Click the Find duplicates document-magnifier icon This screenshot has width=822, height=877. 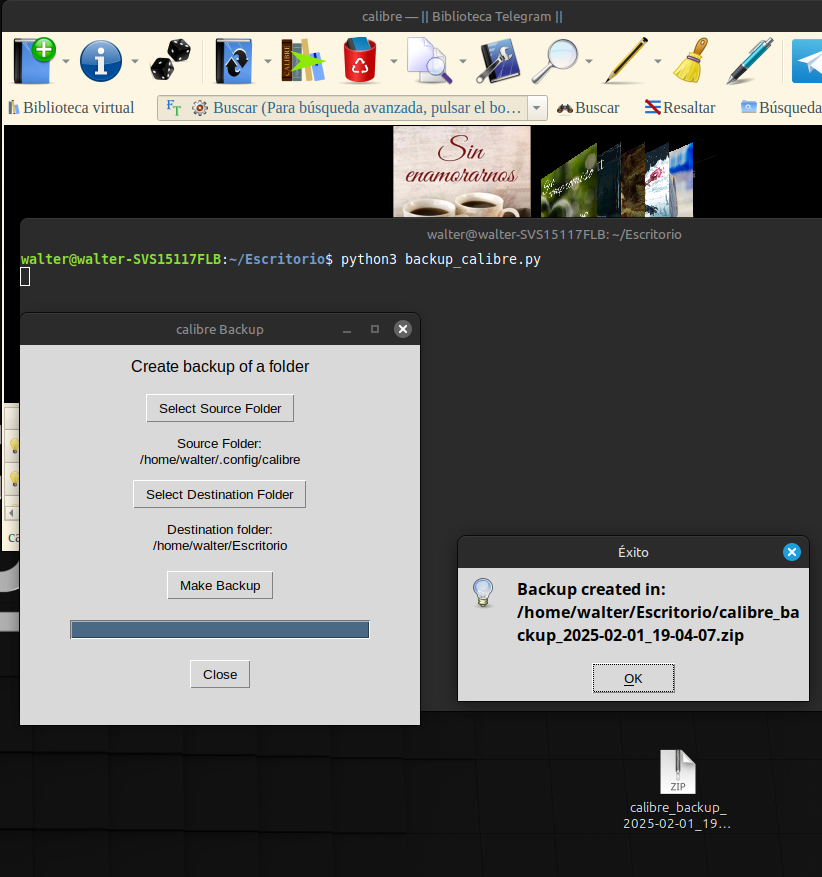click(x=428, y=60)
